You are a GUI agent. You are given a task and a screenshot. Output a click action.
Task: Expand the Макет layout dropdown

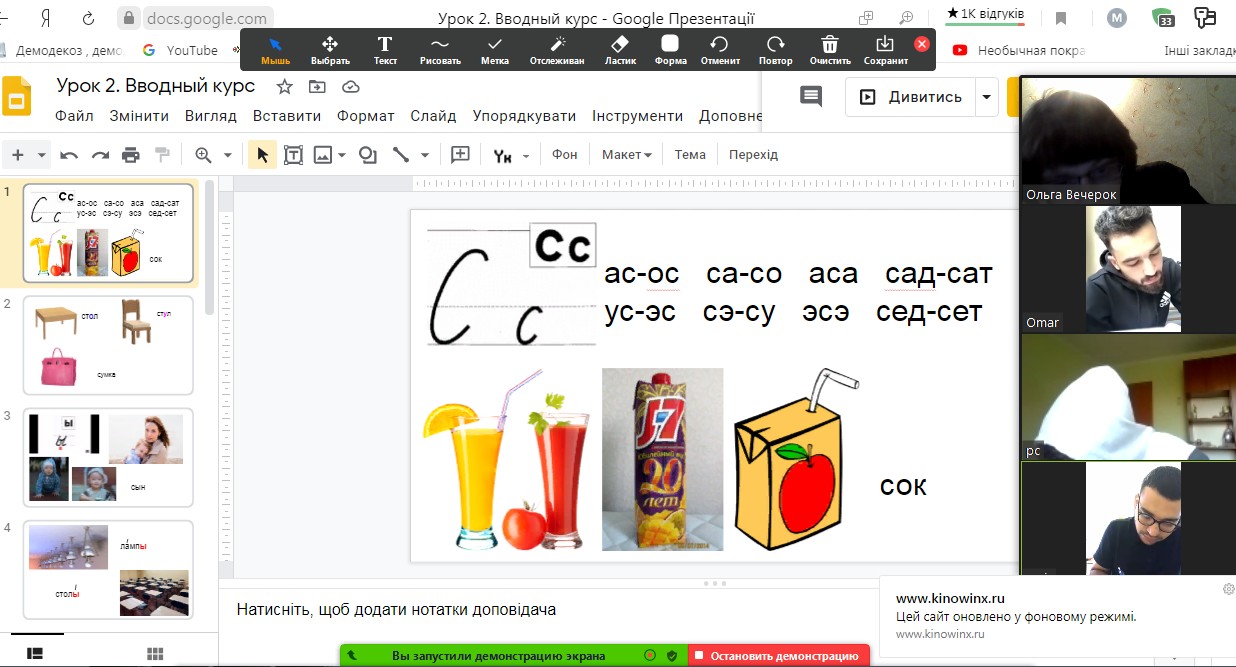[626, 154]
